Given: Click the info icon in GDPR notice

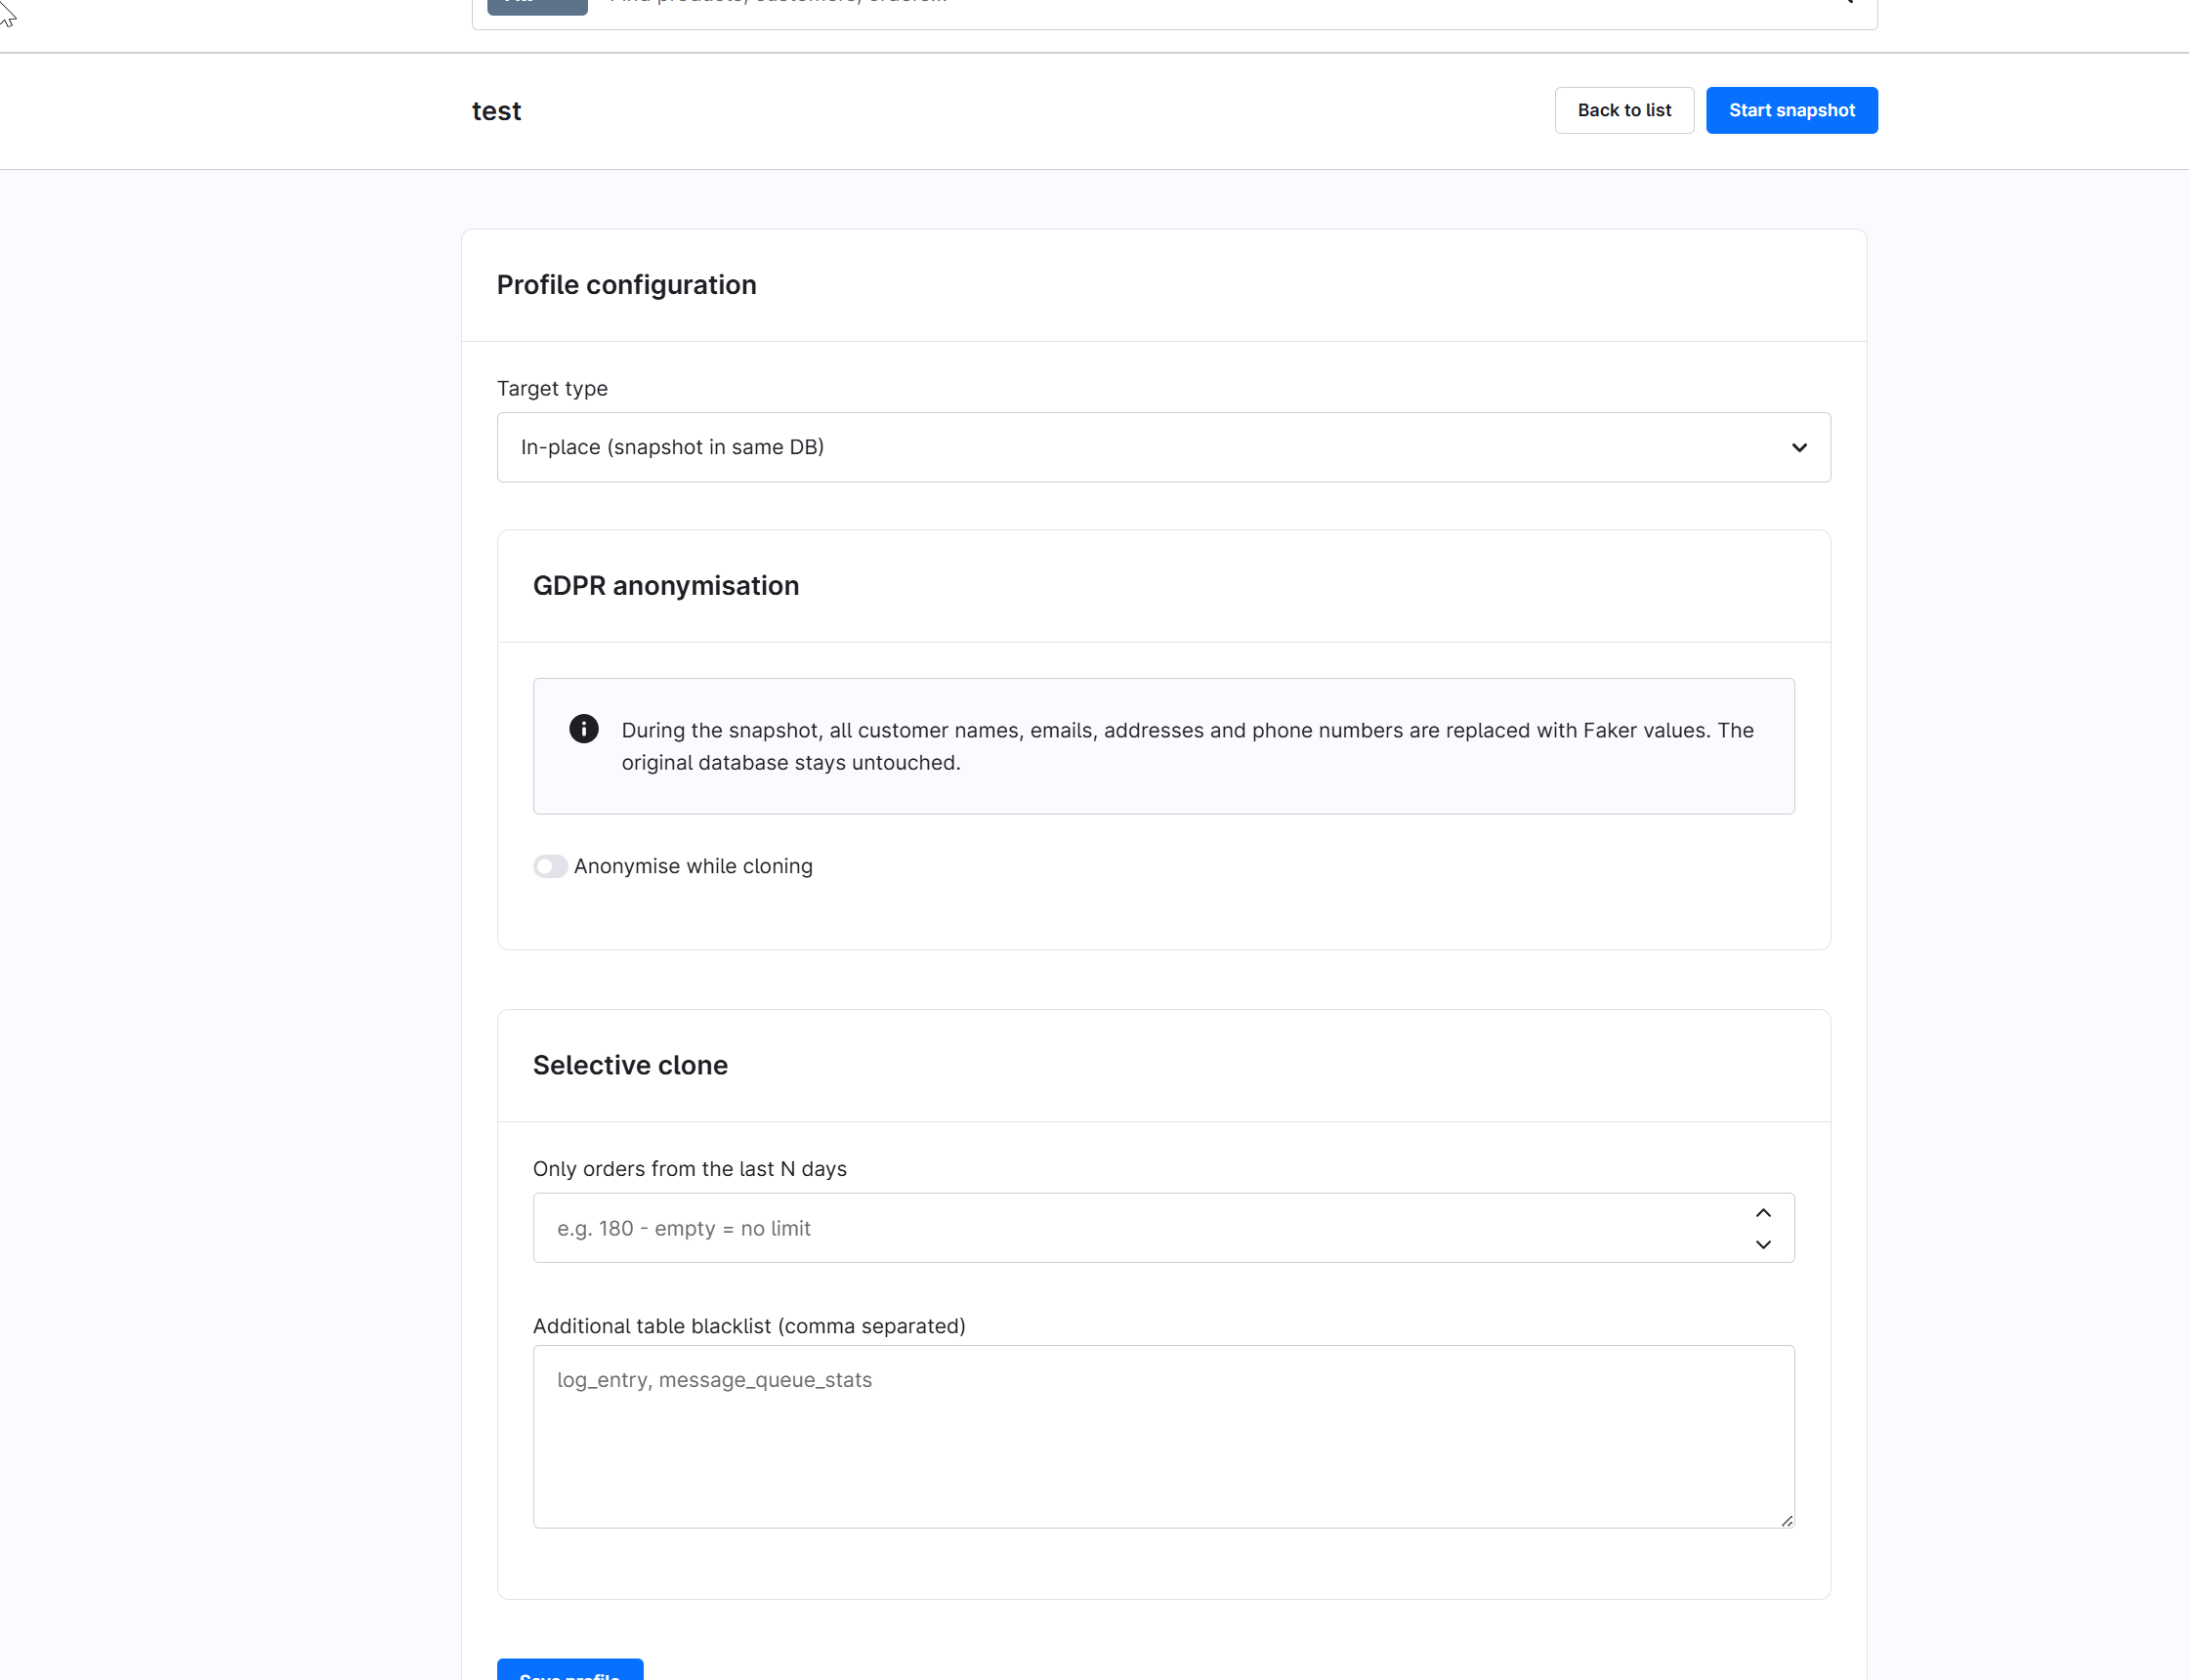Looking at the screenshot, I should (x=584, y=729).
